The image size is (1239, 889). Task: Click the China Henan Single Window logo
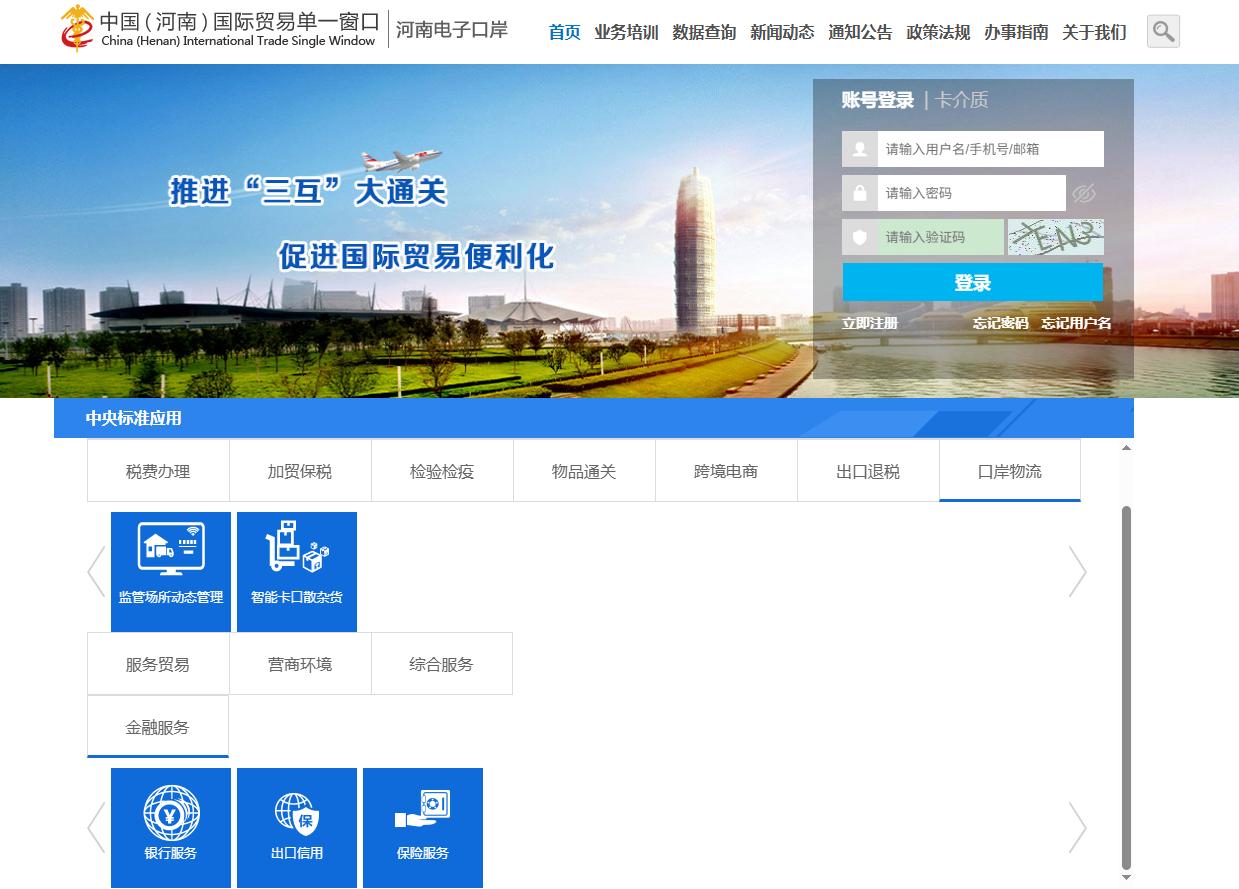220,29
